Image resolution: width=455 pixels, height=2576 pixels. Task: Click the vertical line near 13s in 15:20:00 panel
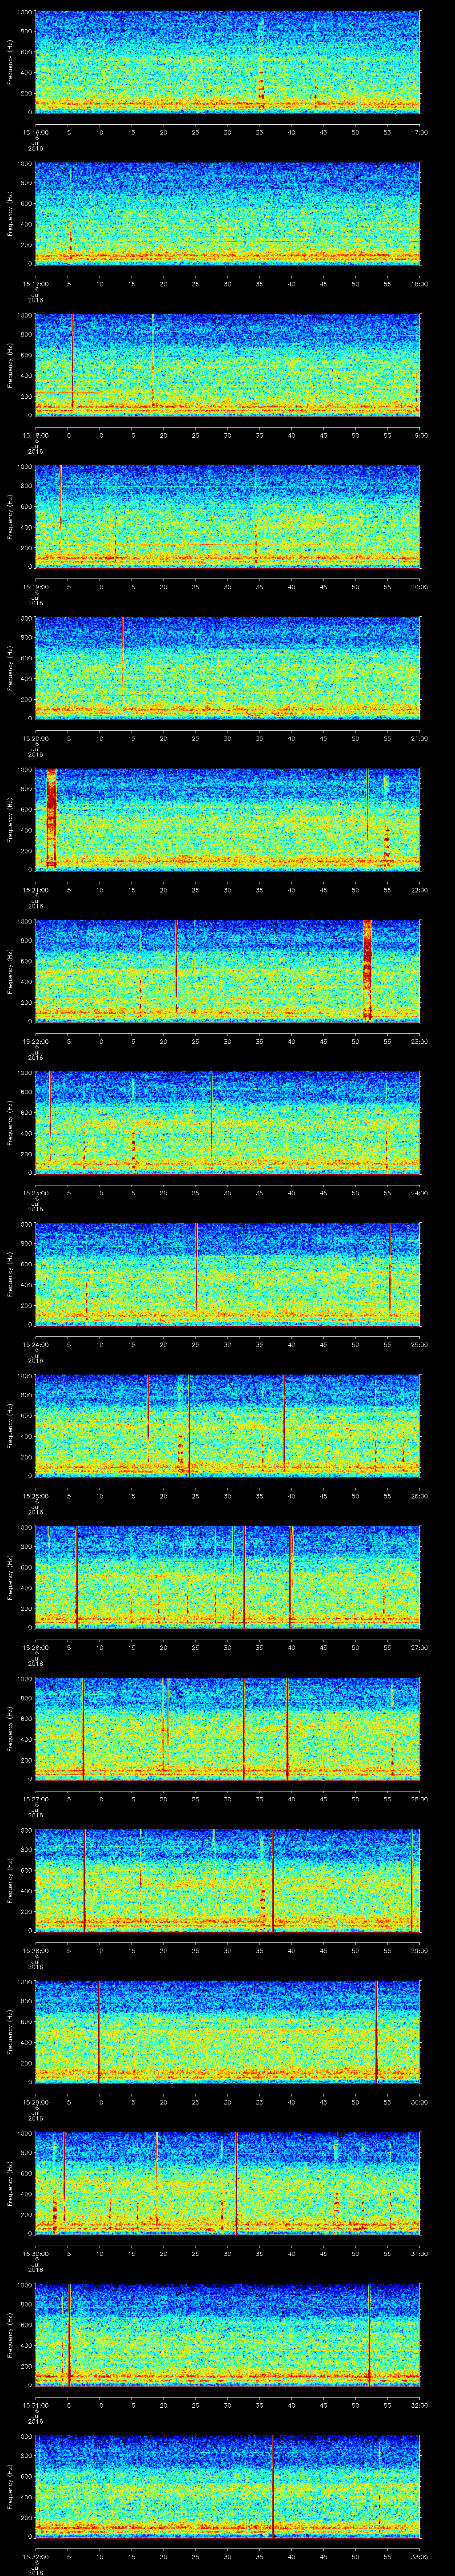coord(122,660)
